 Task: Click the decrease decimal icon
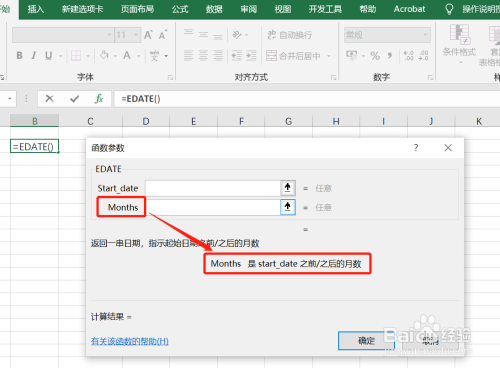pyautogui.click(x=423, y=55)
